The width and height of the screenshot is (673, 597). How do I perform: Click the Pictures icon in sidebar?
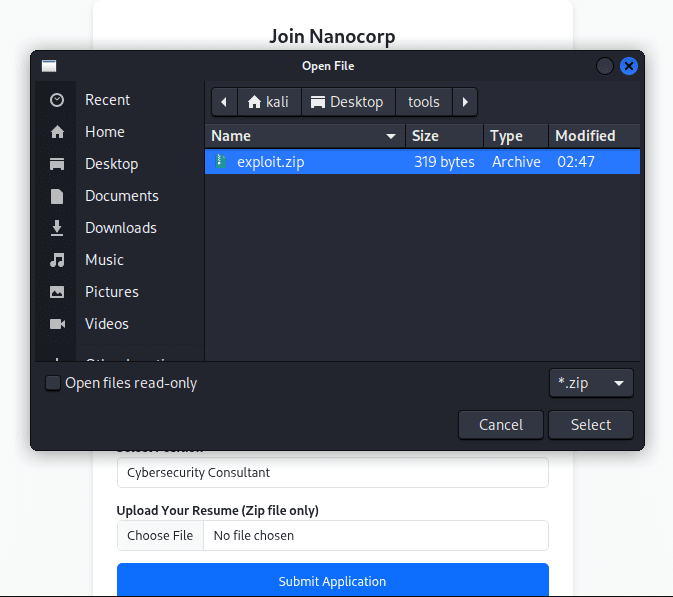[x=57, y=292]
